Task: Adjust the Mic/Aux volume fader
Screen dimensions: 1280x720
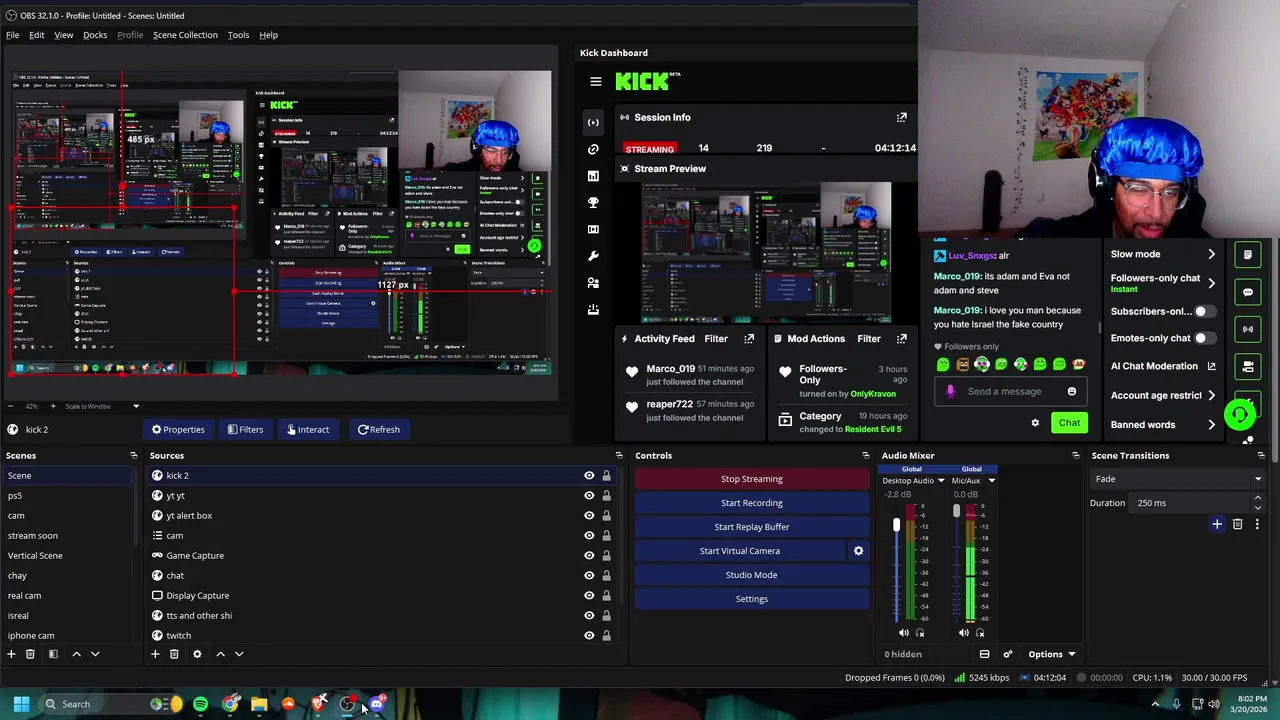Action: tap(956, 511)
